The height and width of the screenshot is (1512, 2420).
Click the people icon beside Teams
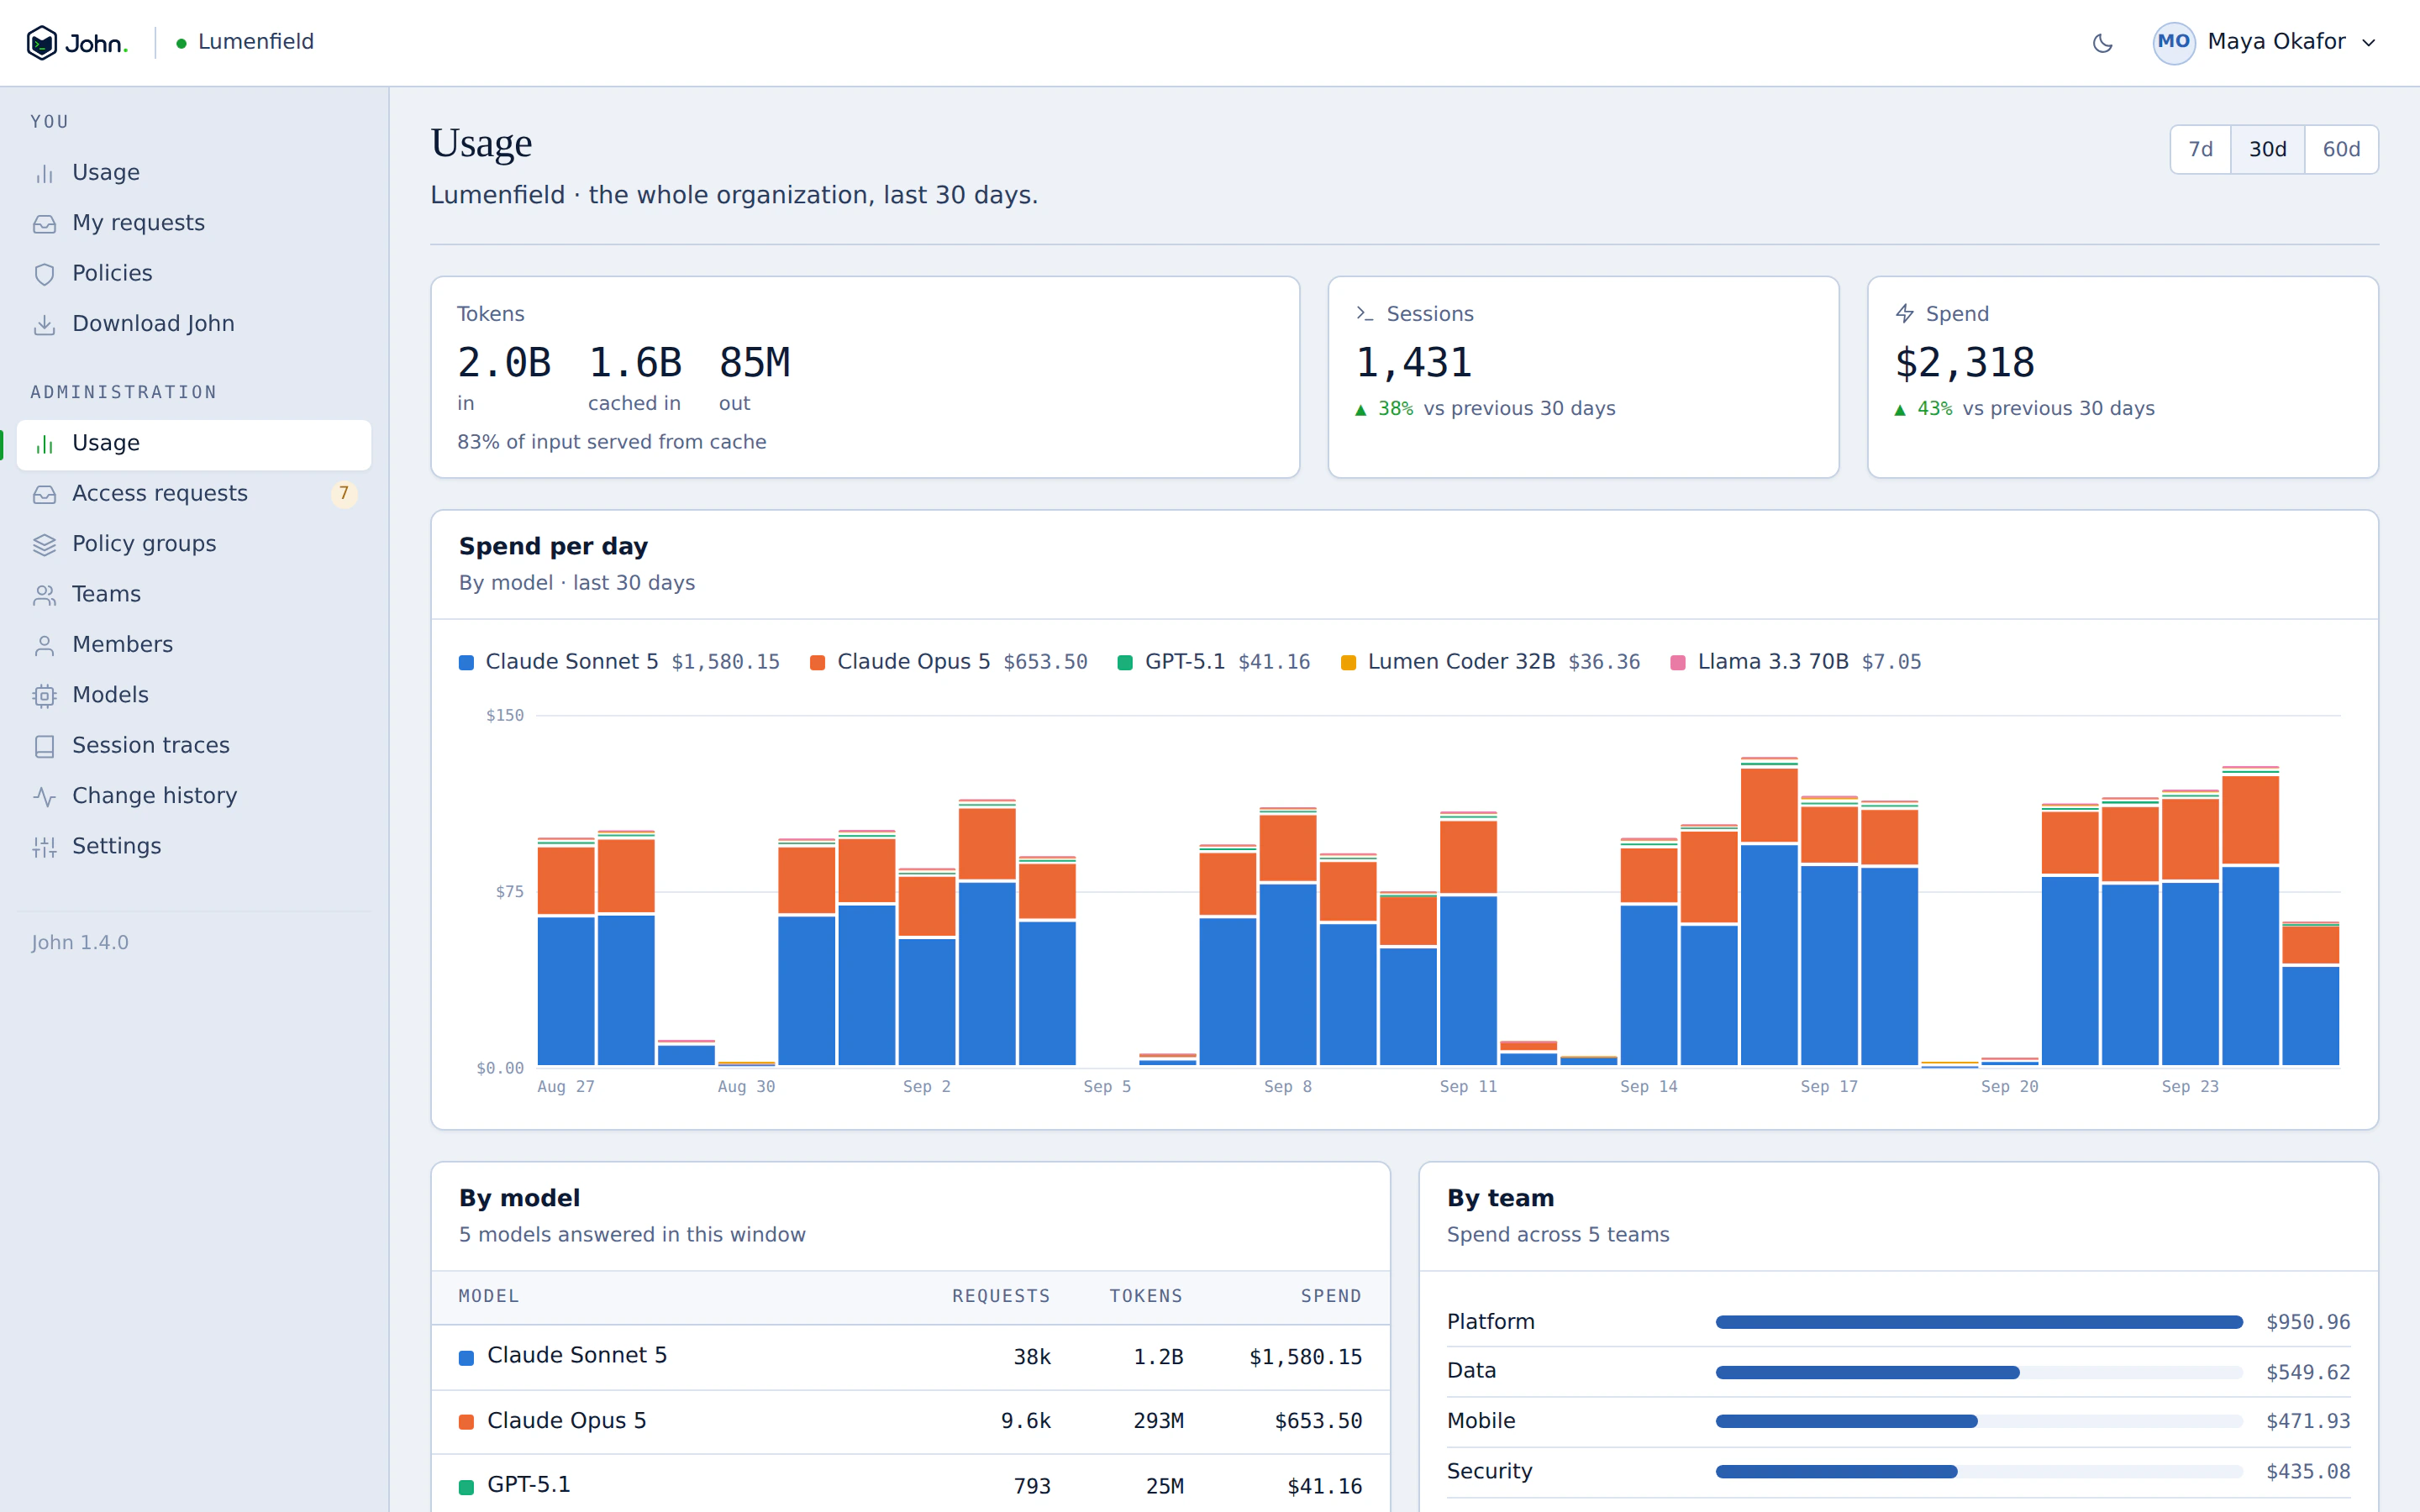[x=44, y=595]
